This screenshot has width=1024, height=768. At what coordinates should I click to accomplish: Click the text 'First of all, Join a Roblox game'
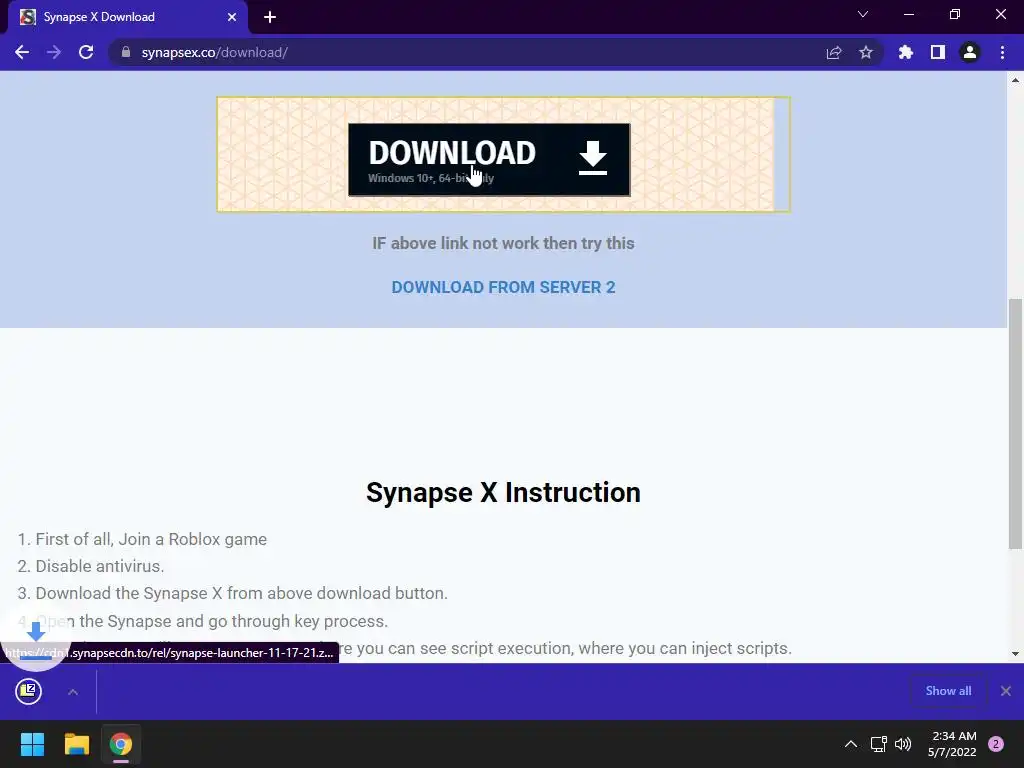pos(151,539)
